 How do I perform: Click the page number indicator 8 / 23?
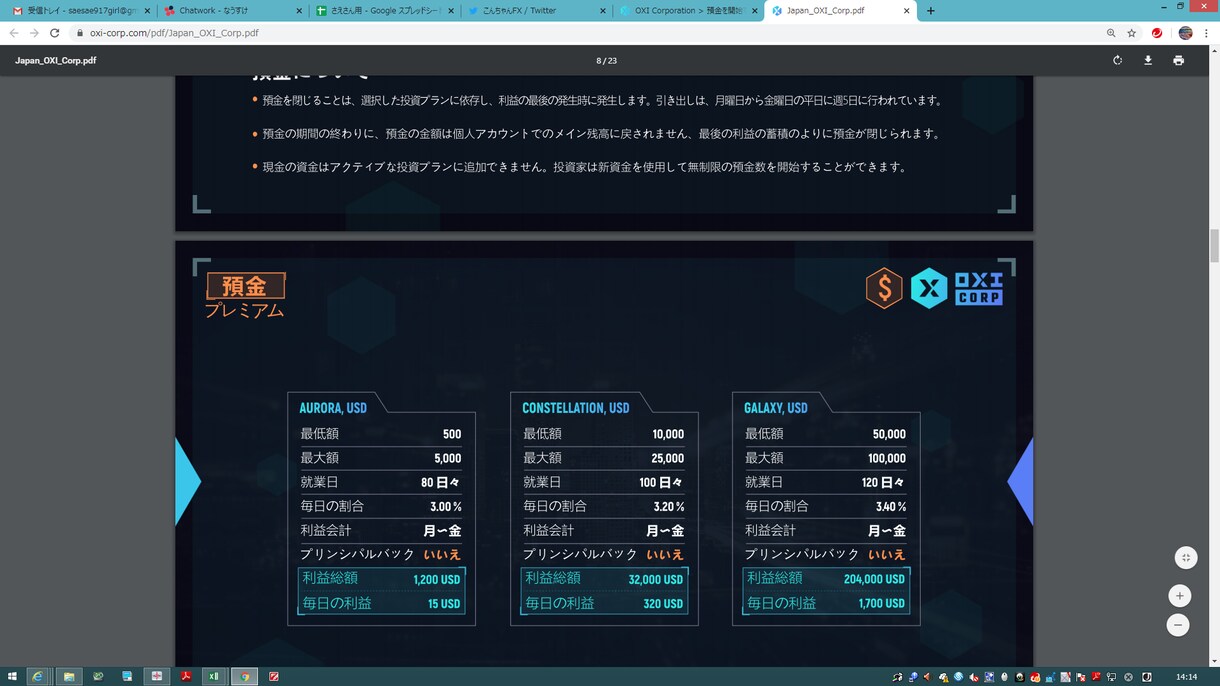(606, 61)
